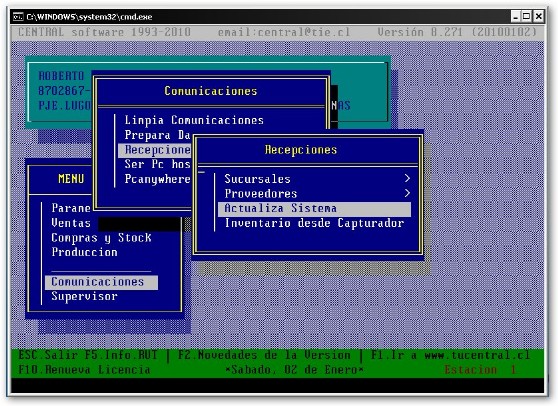Select highlighted Comunicaciones in main MENU
Screen dimensions: 558x406
(x=101, y=282)
